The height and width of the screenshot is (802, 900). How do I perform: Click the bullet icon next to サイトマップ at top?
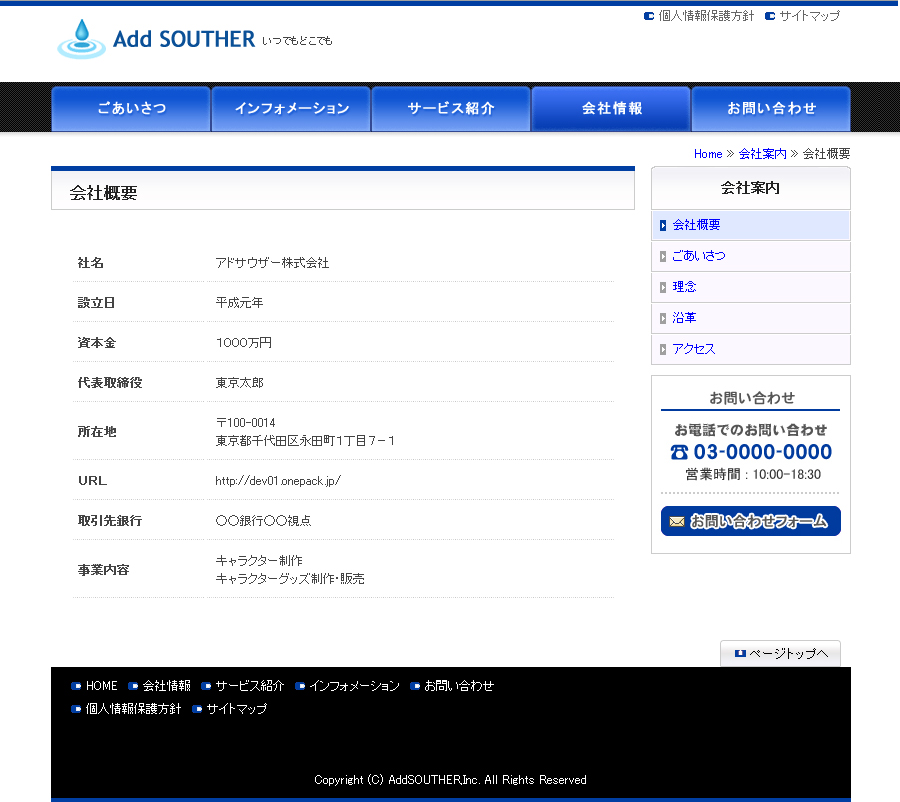pos(769,16)
